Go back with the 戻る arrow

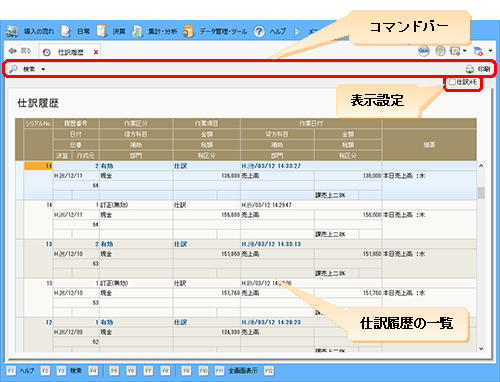(19, 51)
